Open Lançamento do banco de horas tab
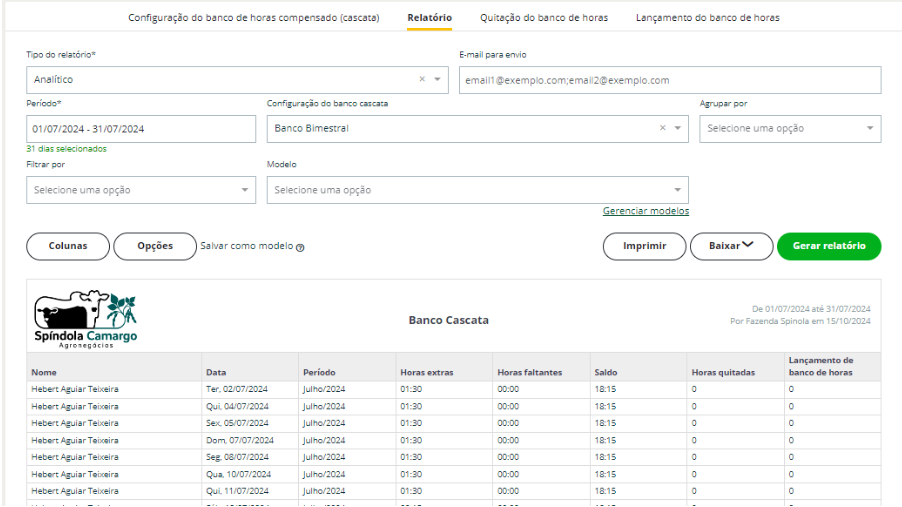 pyautogui.click(x=708, y=18)
